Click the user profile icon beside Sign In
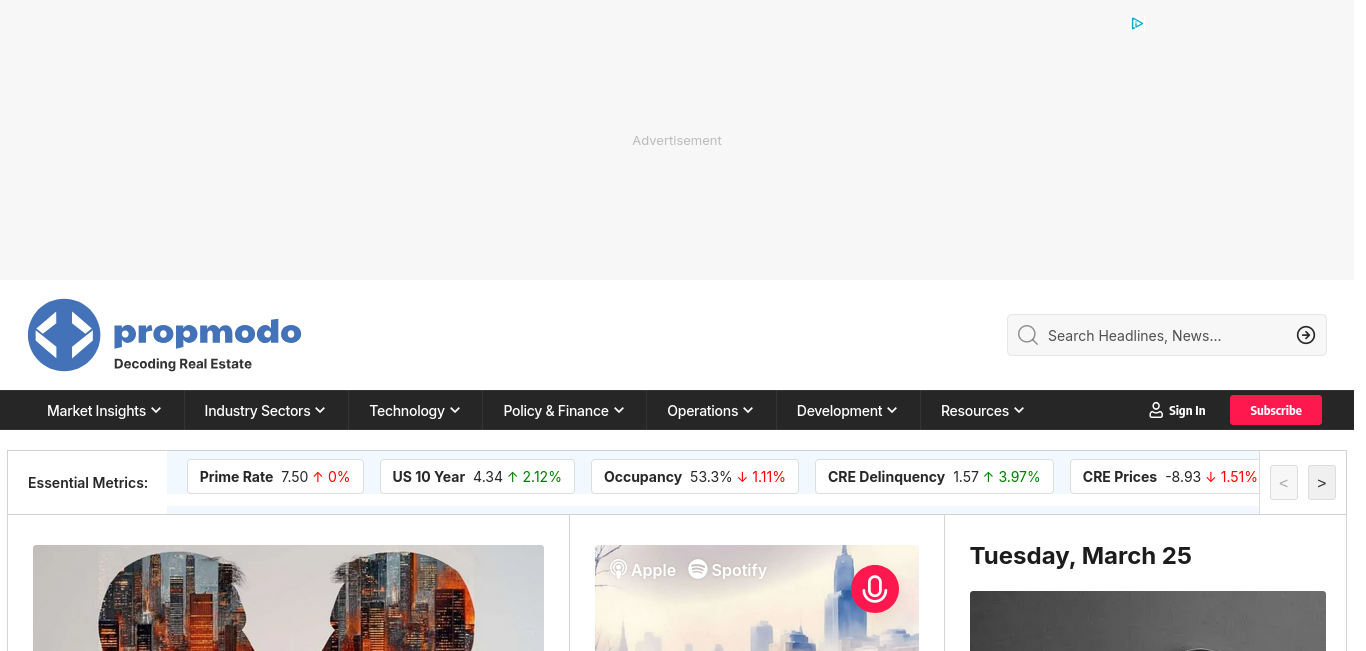The width and height of the screenshot is (1366, 651). coord(1156,411)
